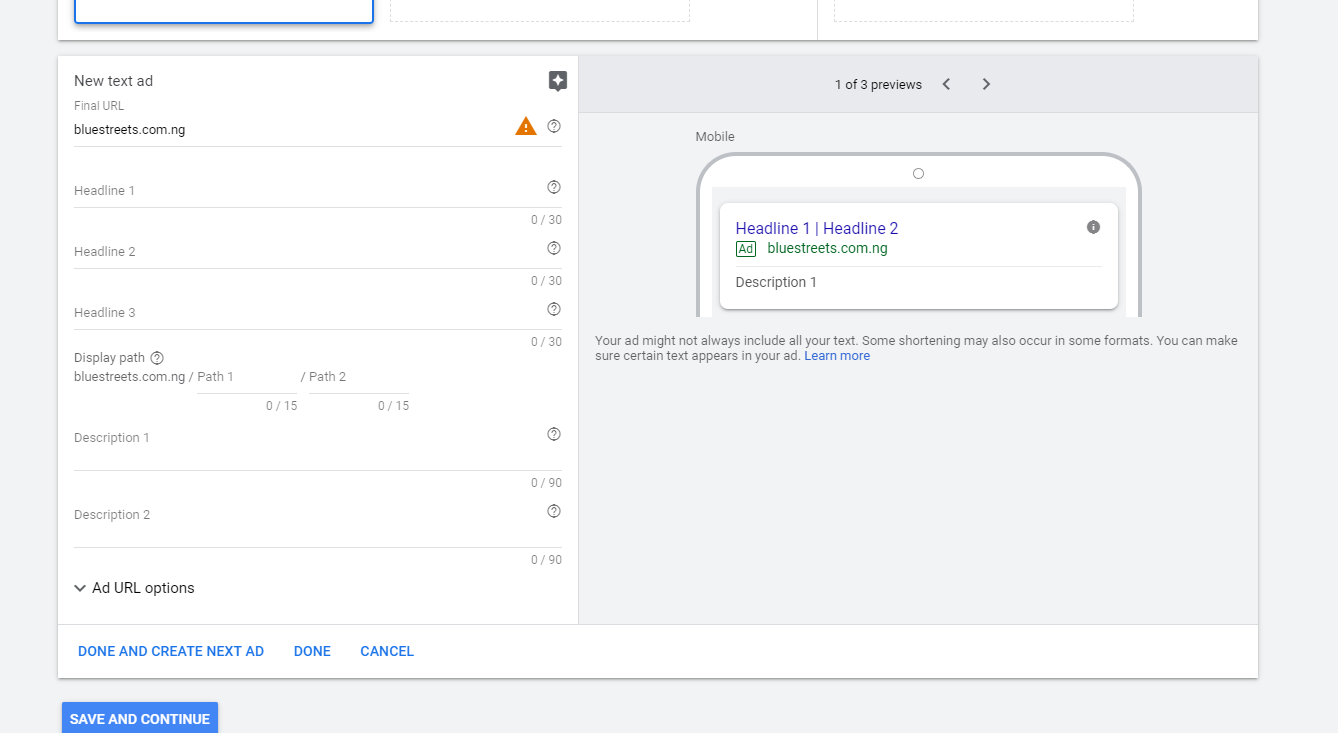
Task: Open help icon for Headline 1
Action: (x=554, y=187)
